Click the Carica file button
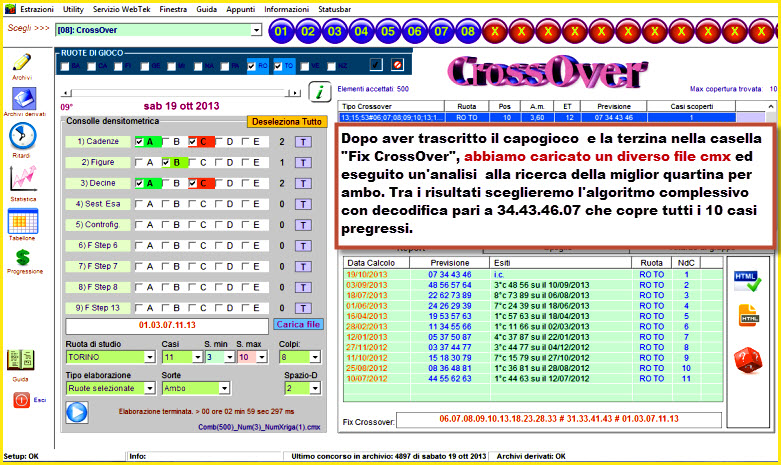This screenshot has height=465, width=781. (x=298, y=325)
